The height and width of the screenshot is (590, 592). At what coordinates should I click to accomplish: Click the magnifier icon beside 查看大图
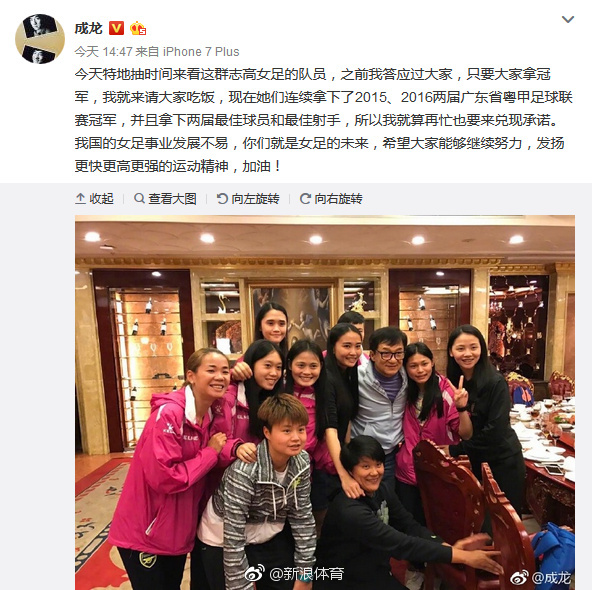click(x=139, y=198)
